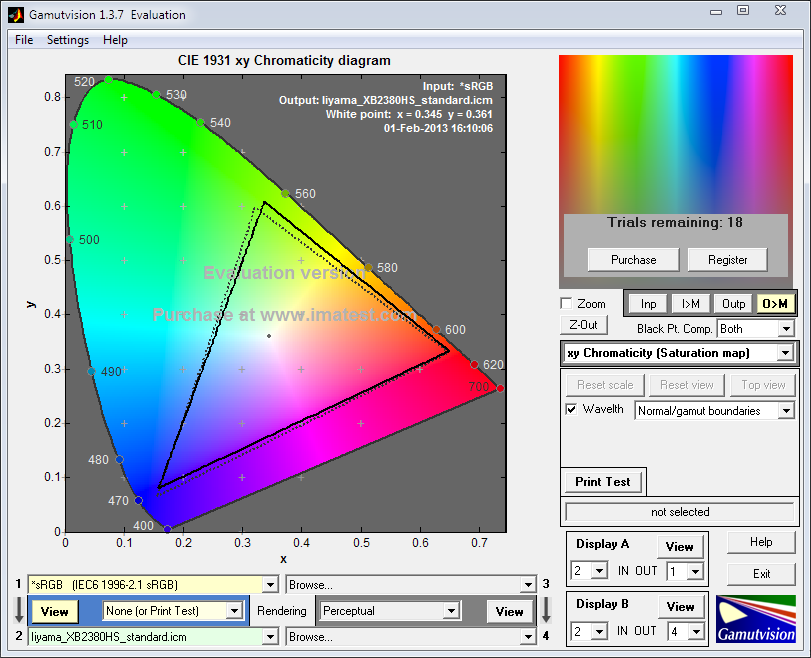Uncheck the Wavelth checkbox
Viewport: 811px width, 658px height.
[x=571, y=410]
